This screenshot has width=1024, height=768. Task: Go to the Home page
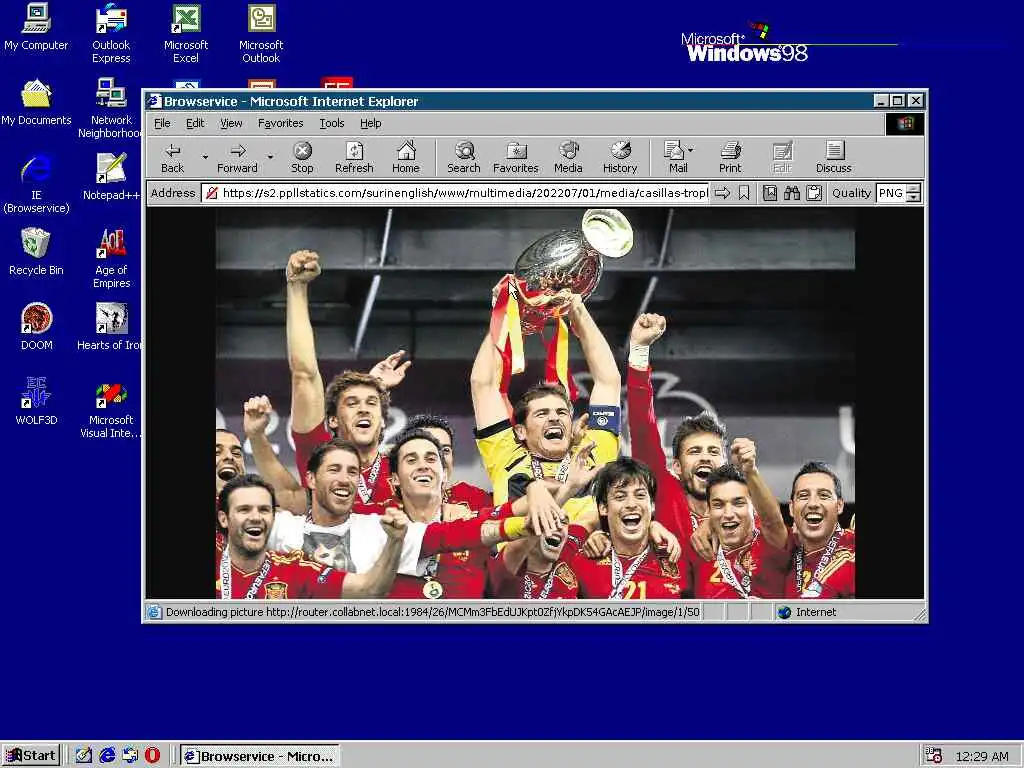tap(406, 158)
